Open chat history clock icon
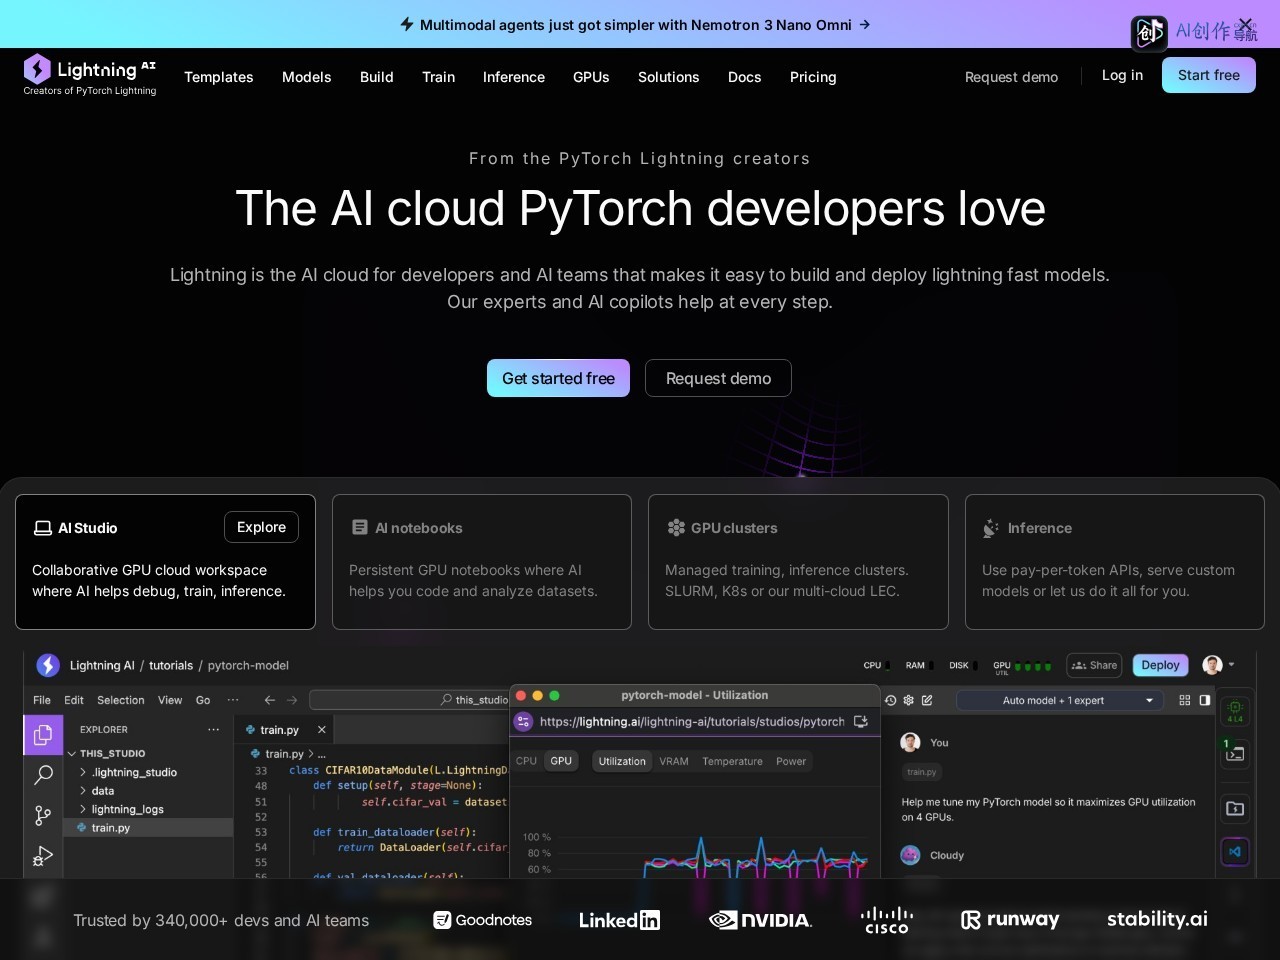1280x960 pixels. coord(890,700)
